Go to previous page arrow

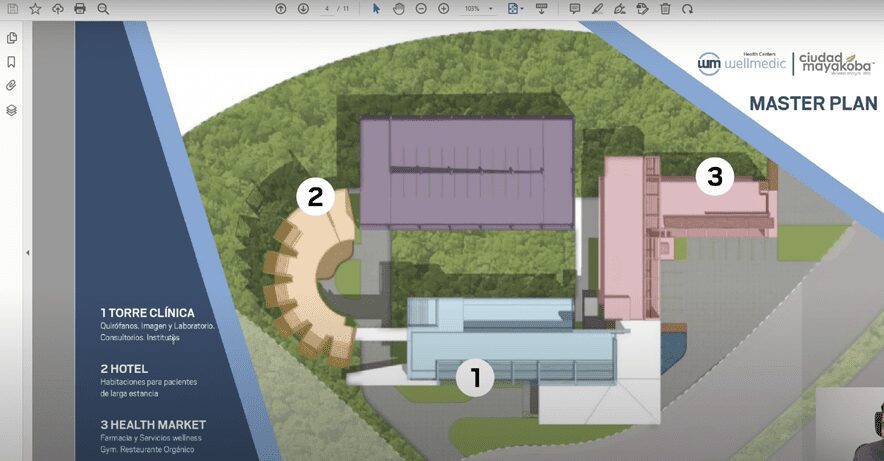point(281,8)
